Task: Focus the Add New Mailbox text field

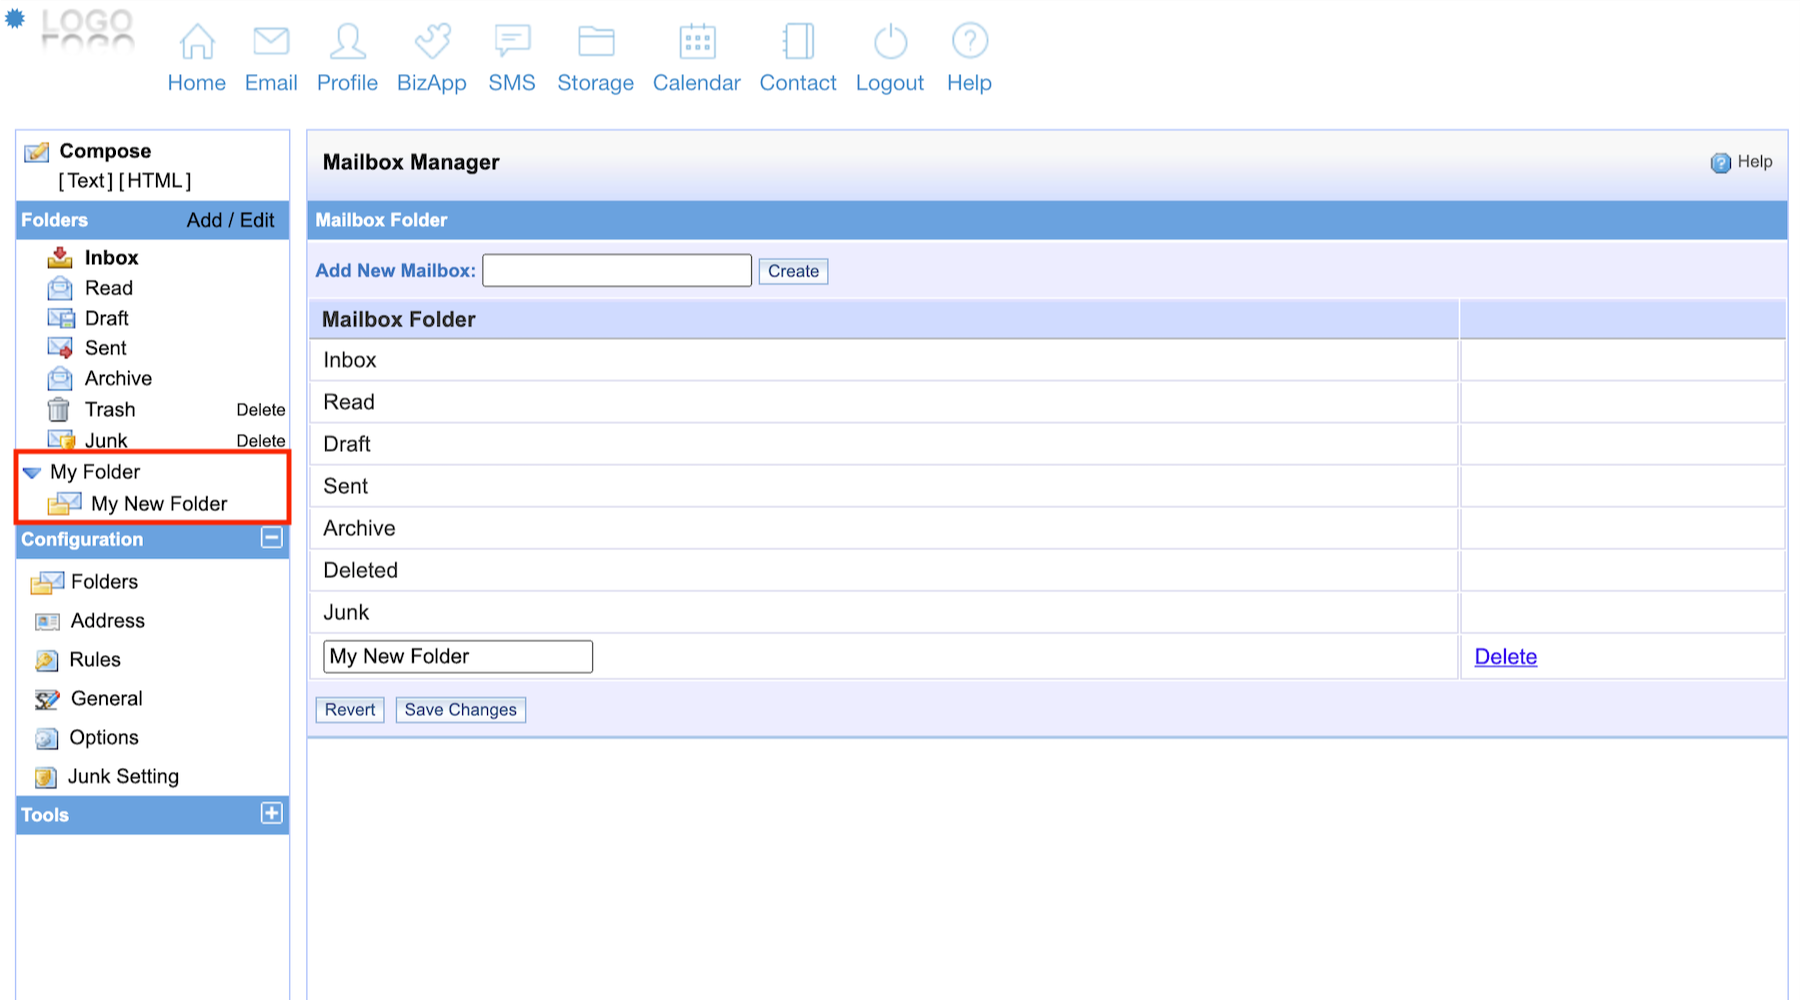Action: [x=616, y=271]
